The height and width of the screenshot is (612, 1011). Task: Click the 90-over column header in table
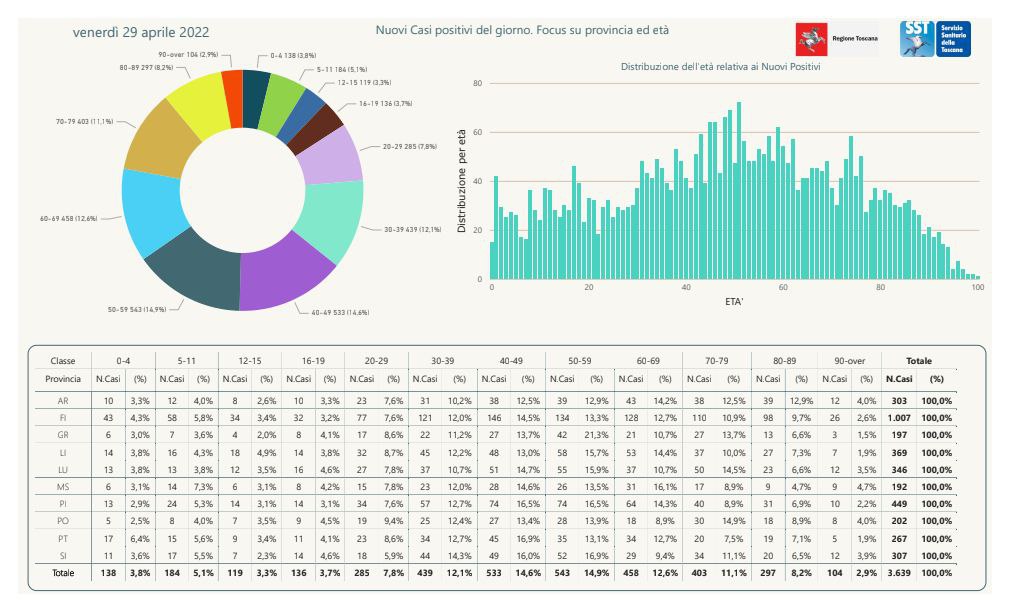[x=838, y=360]
